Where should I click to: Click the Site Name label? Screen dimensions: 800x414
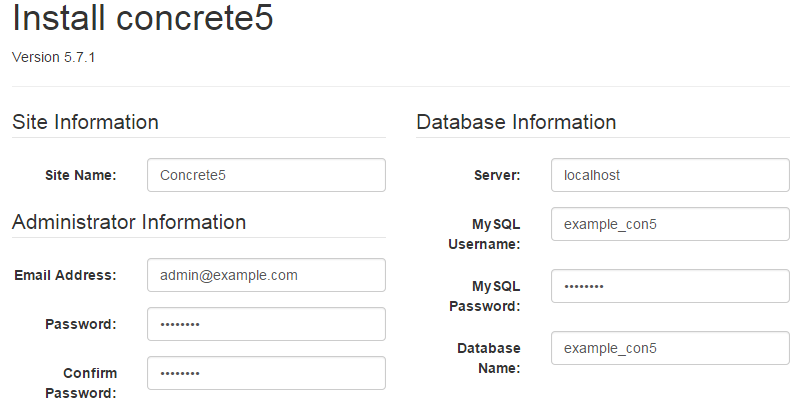click(81, 175)
